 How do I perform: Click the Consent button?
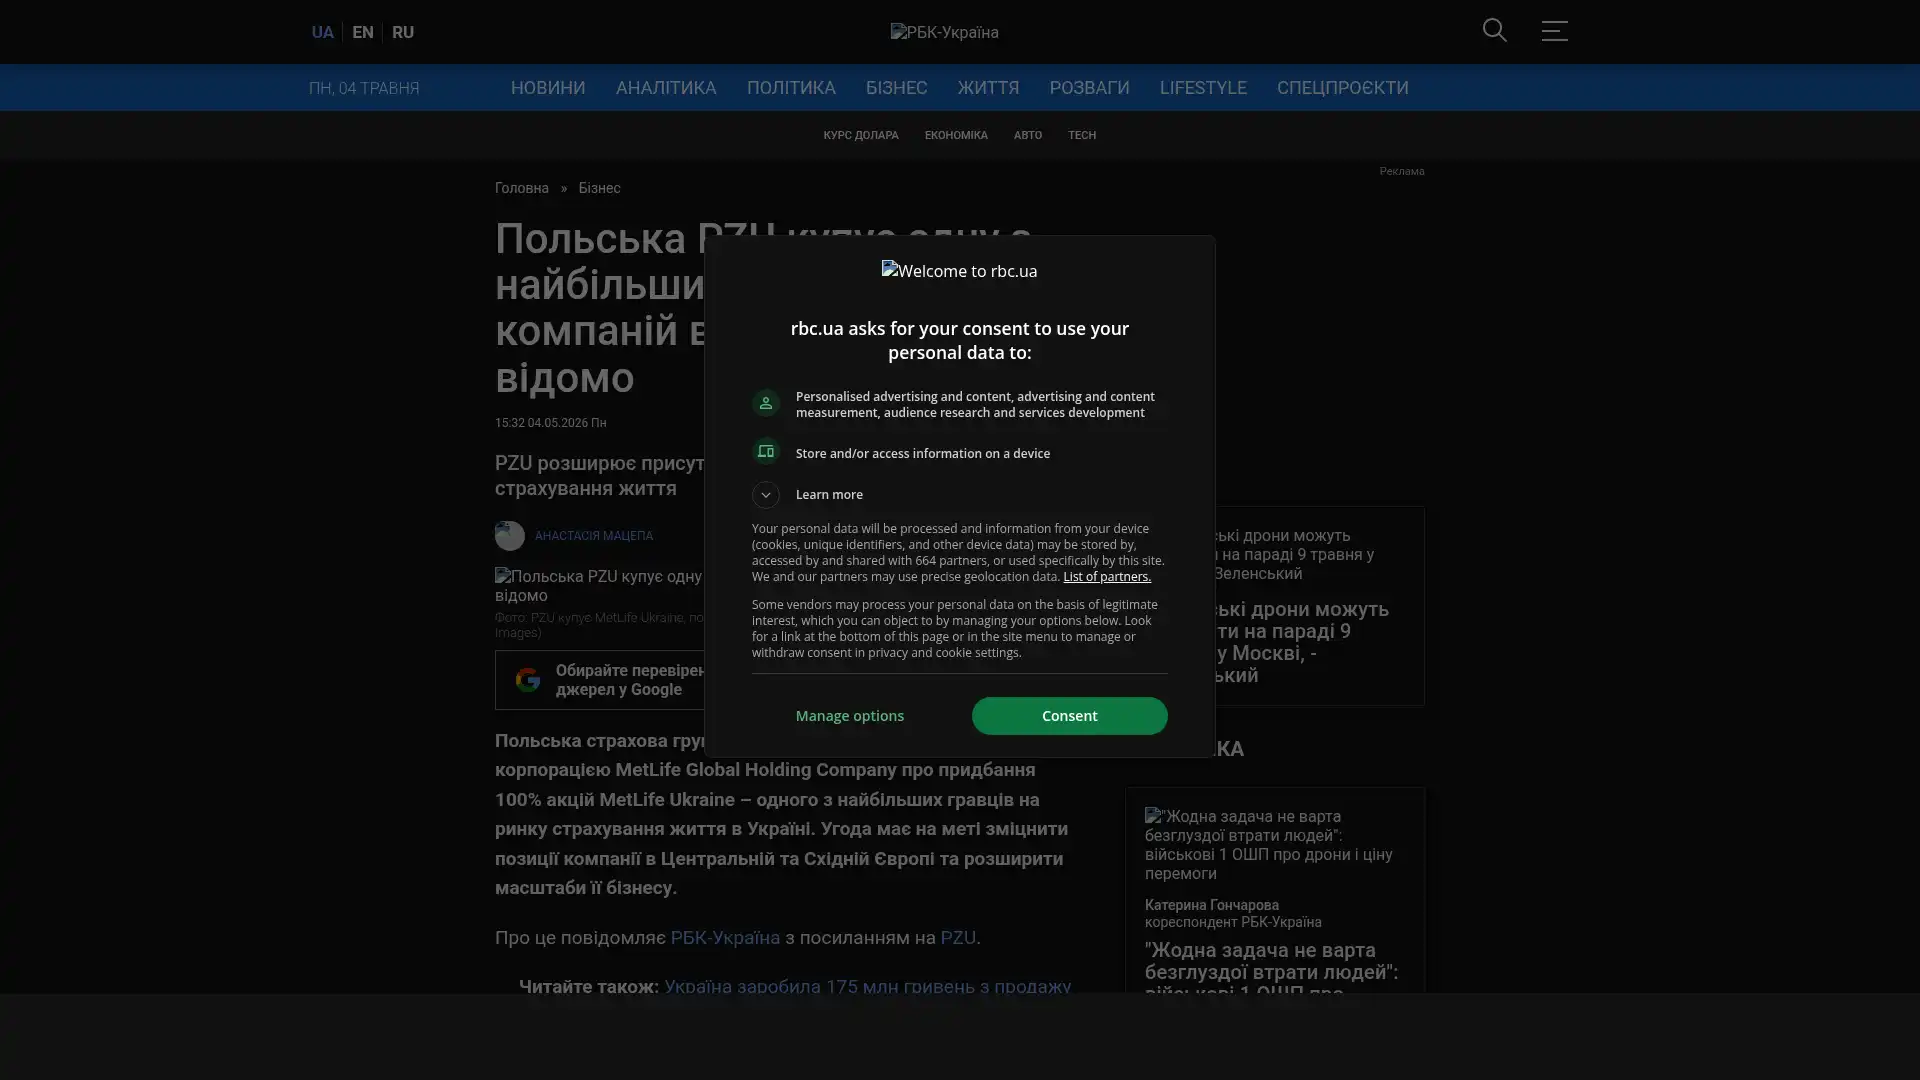click(x=1069, y=716)
